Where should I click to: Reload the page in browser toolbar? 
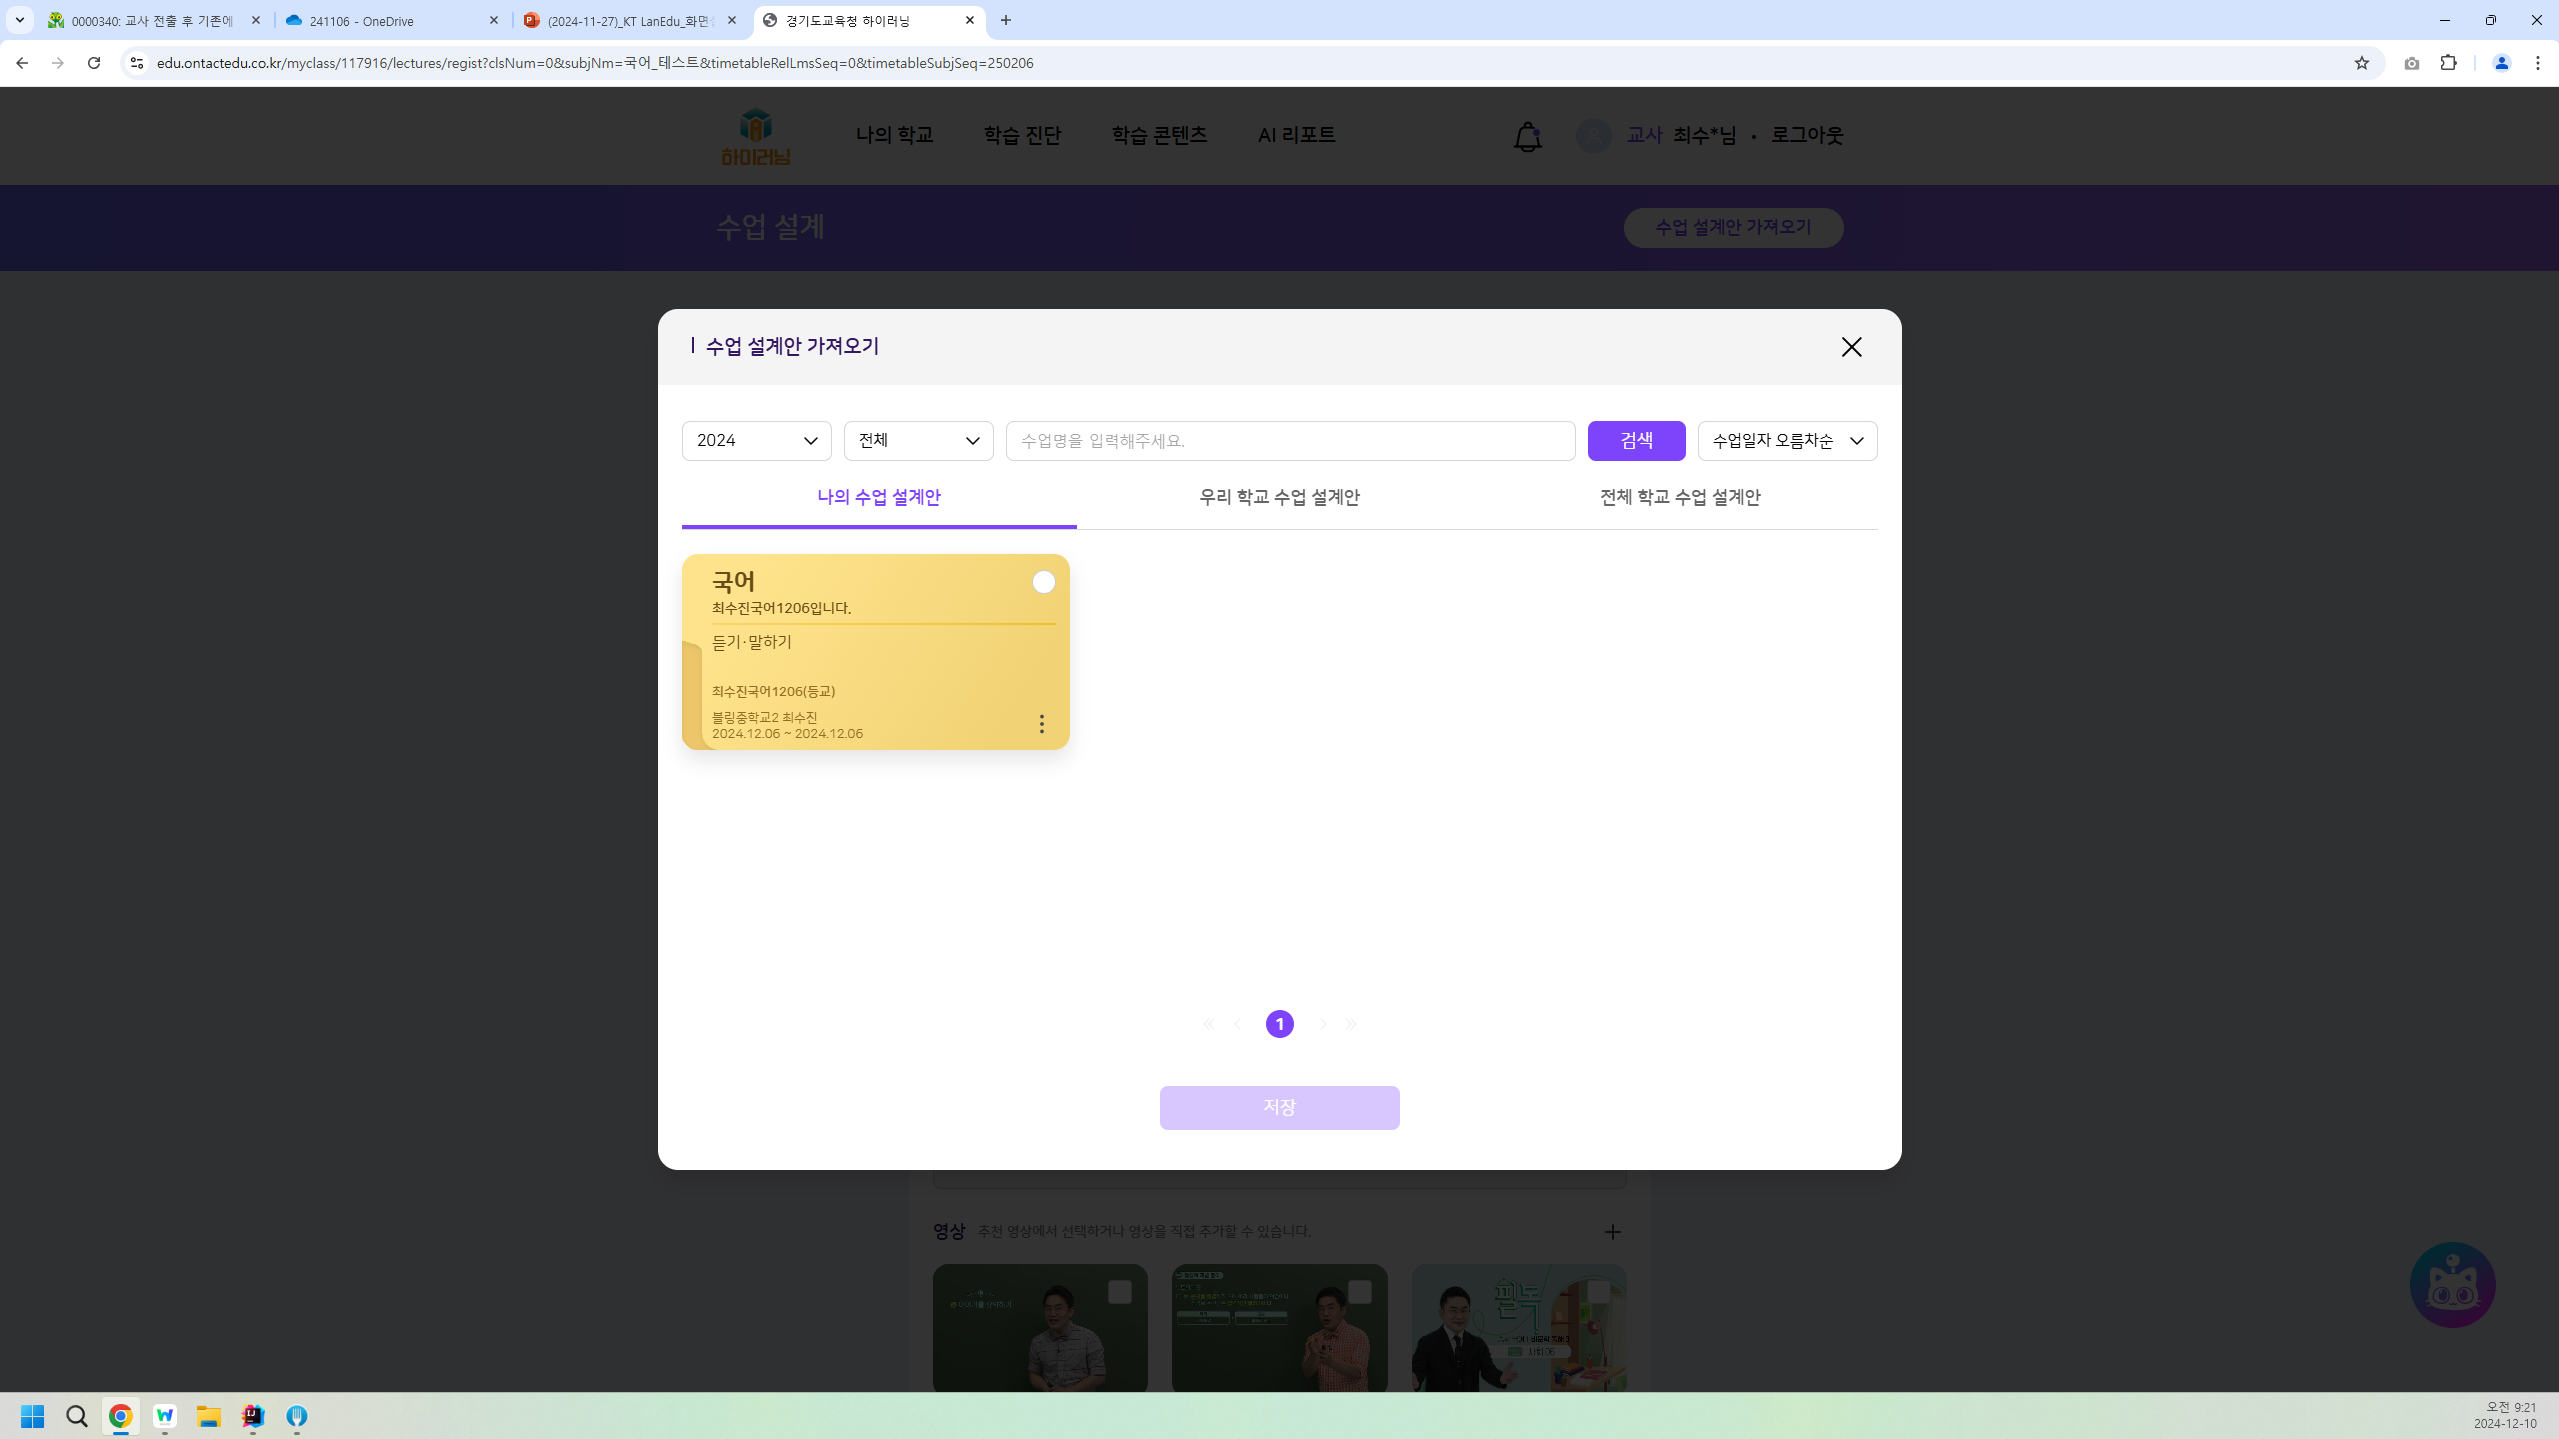tap(94, 63)
